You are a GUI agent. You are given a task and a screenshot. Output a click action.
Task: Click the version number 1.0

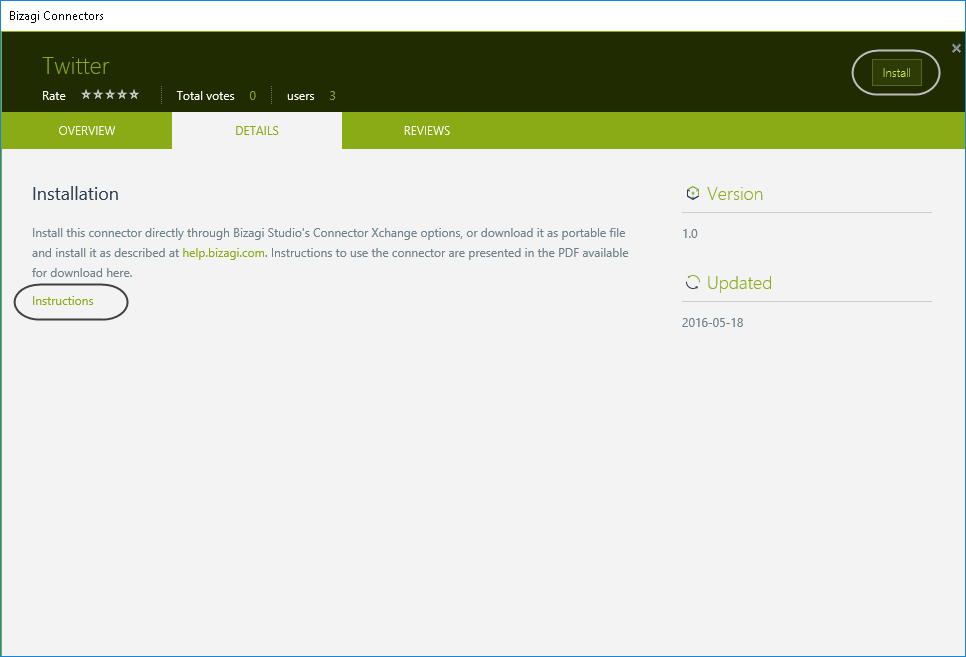click(690, 234)
